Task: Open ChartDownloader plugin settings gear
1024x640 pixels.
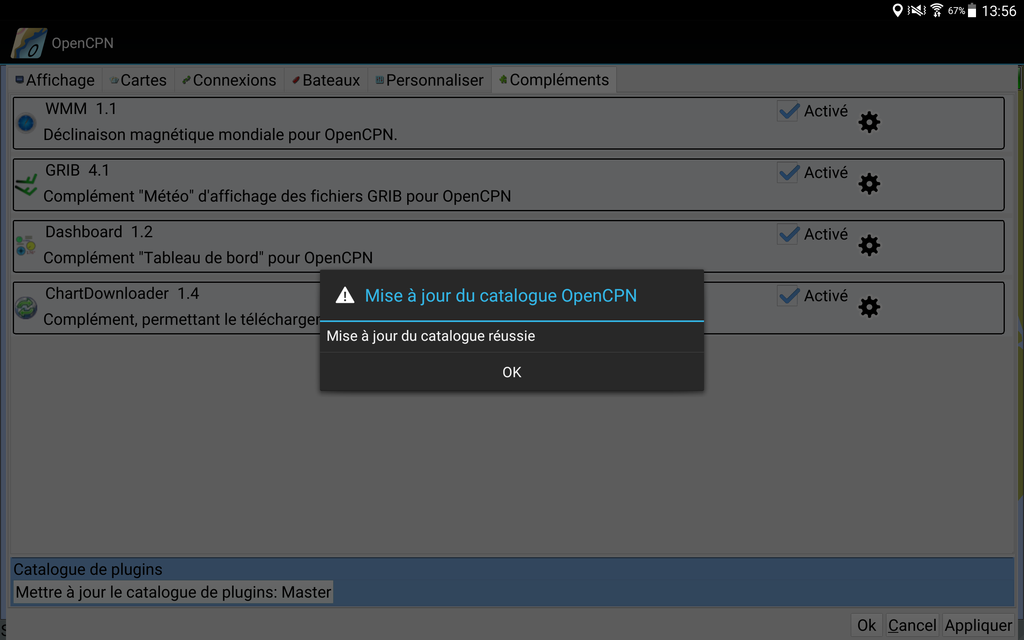Action: (869, 307)
